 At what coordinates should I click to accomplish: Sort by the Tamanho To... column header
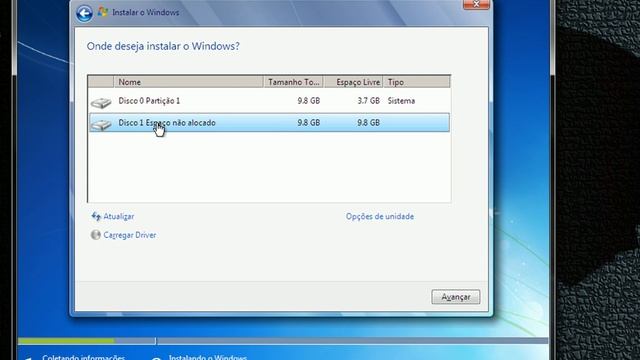click(x=293, y=82)
